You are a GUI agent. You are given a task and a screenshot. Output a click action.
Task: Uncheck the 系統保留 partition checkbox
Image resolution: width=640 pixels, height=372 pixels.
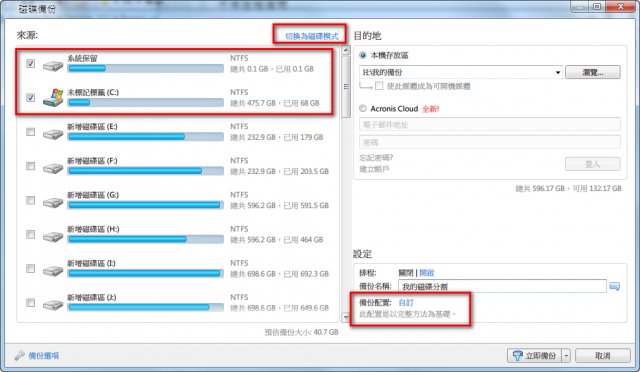[31, 63]
